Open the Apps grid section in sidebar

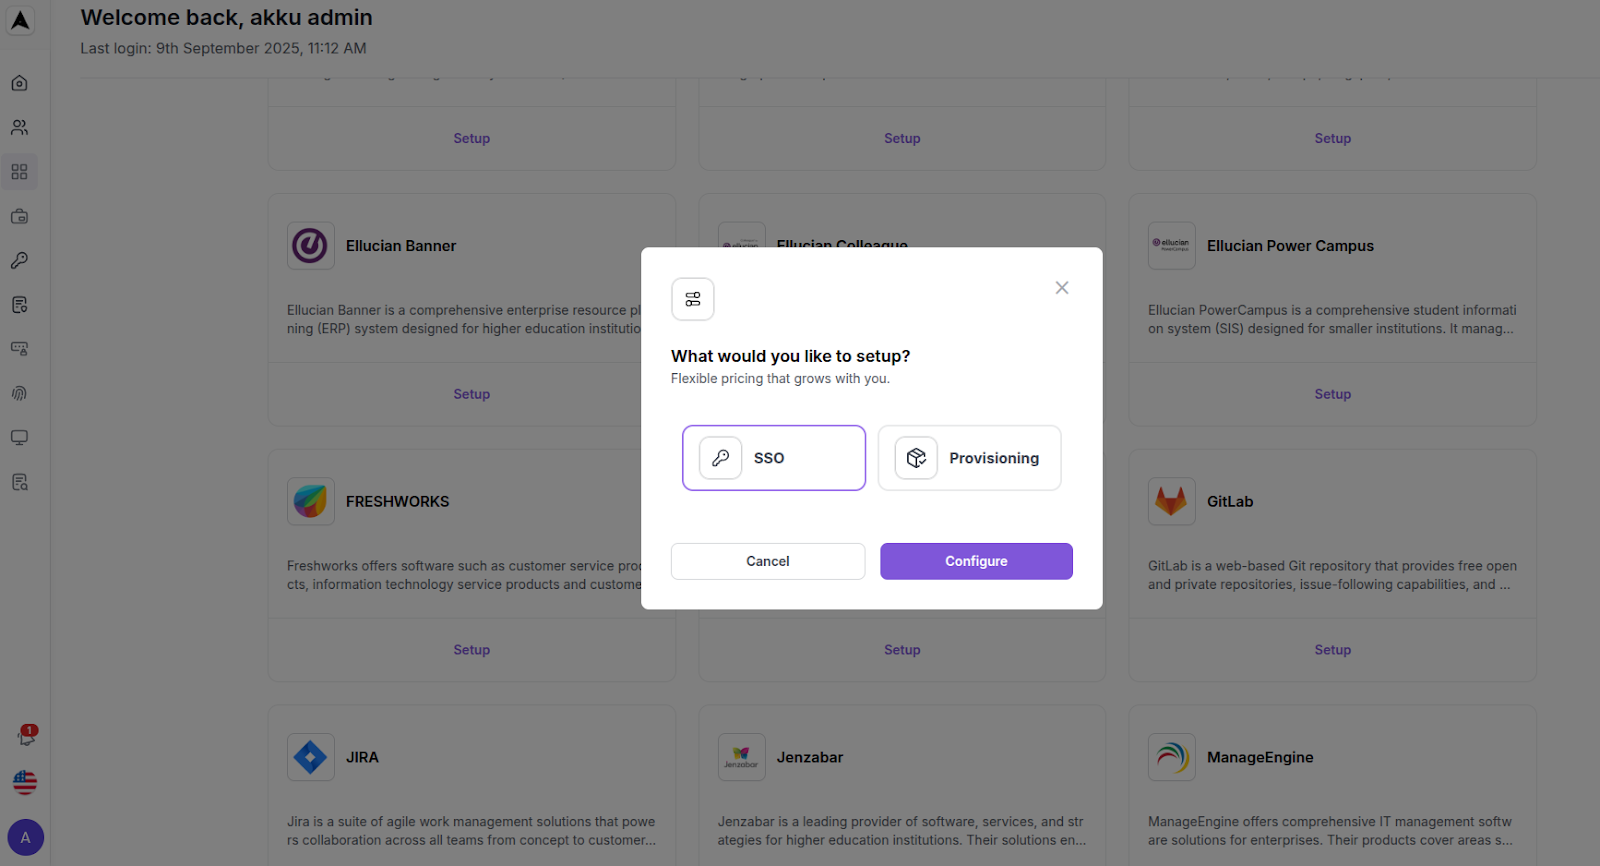(x=19, y=171)
